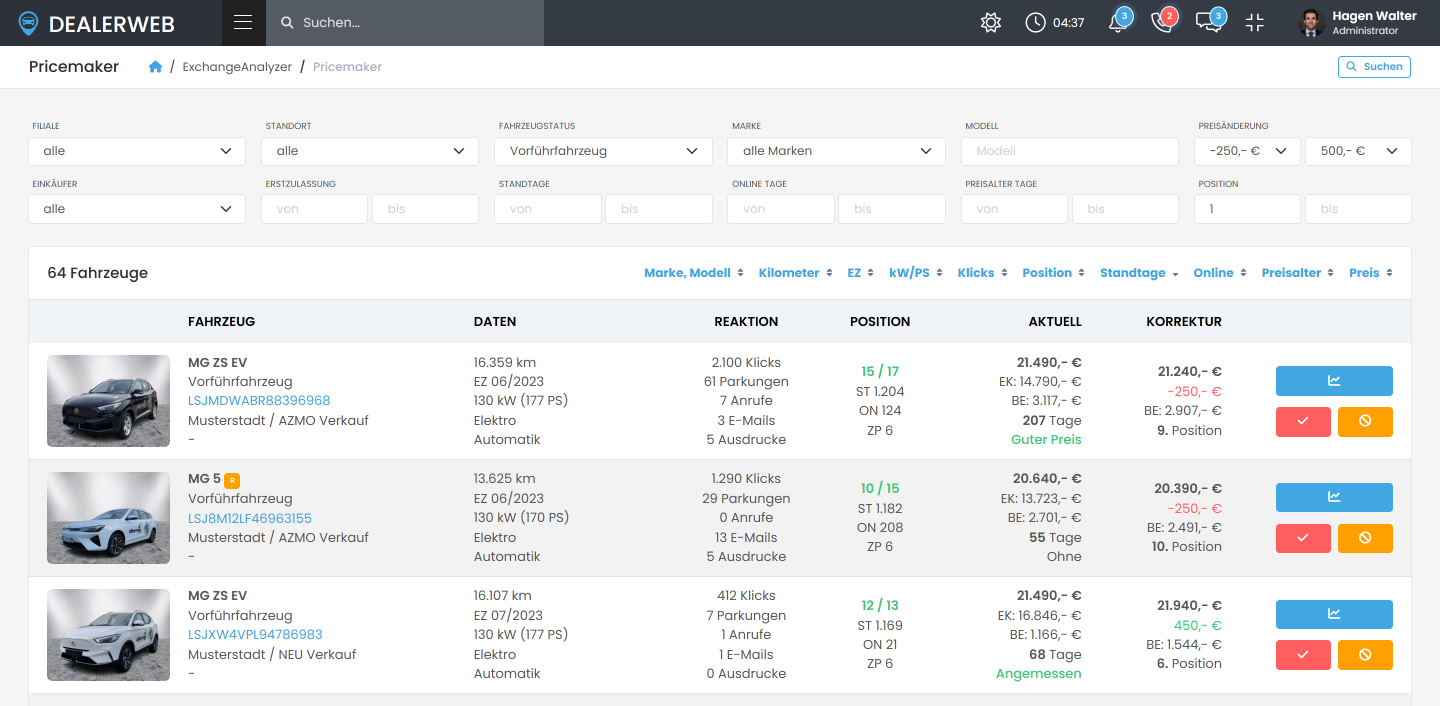Open the 500 € Preisänderung dropdown
The height and width of the screenshot is (706, 1440).
point(1358,151)
